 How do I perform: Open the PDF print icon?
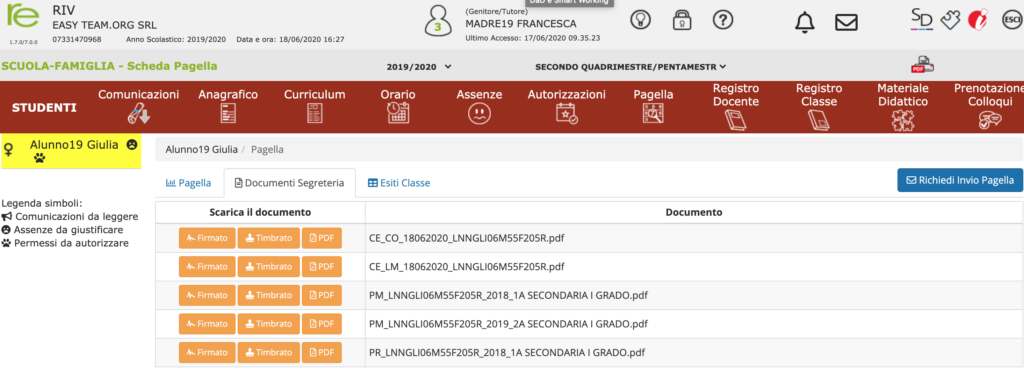(x=922, y=65)
